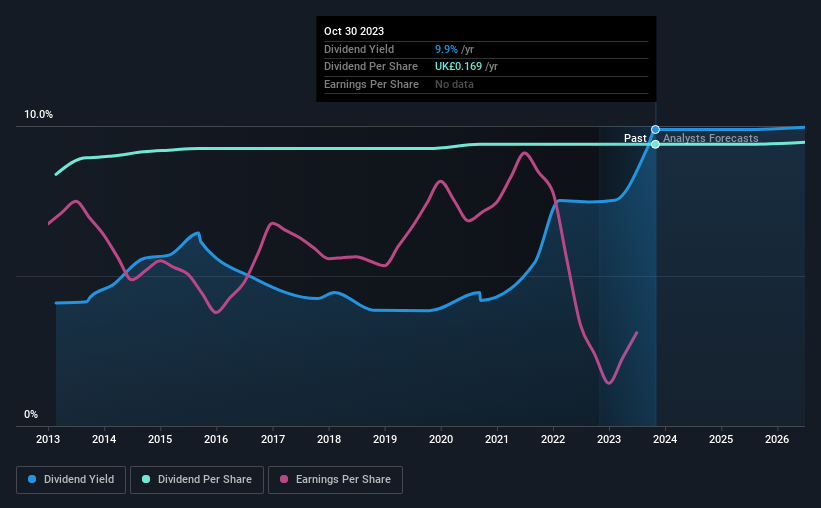Click the 2022 x-axis label
The height and width of the screenshot is (508, 821).
(x=553, y=439)
